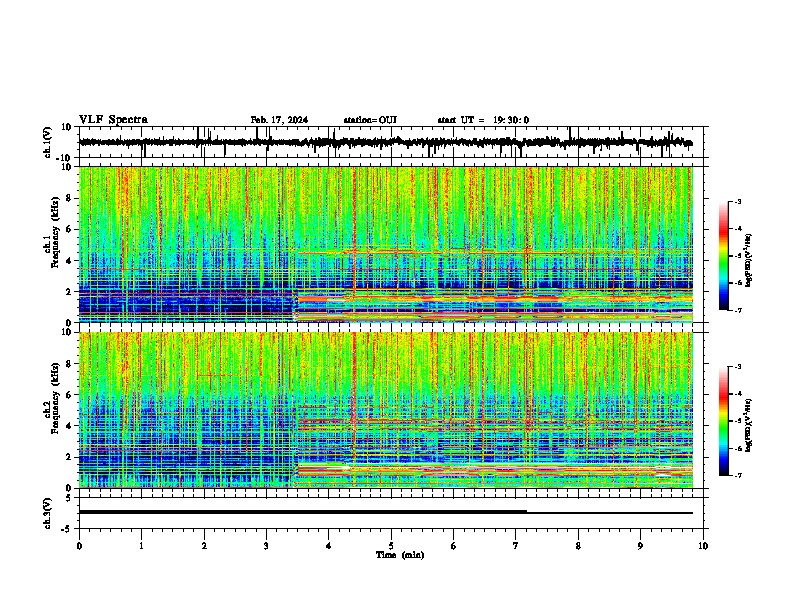Screen dimensions: 792x612
Task: Select the "start UT = 19:30:0" text
Action: (x=483, y=120)
